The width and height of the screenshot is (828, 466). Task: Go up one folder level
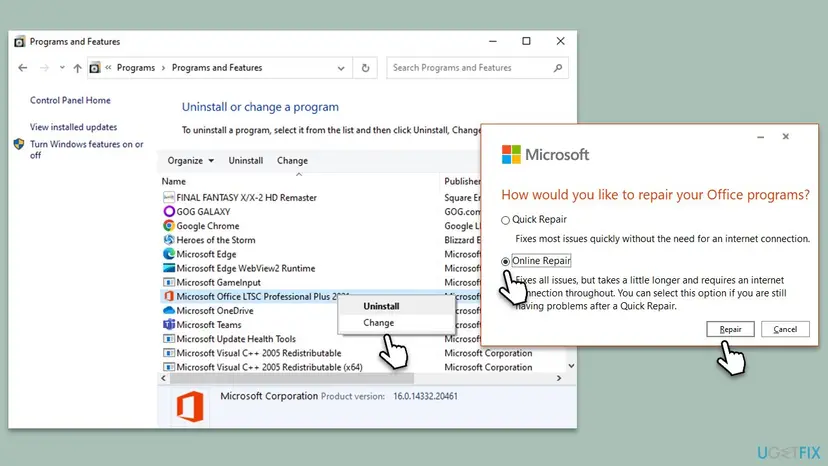tap(78, 68)
